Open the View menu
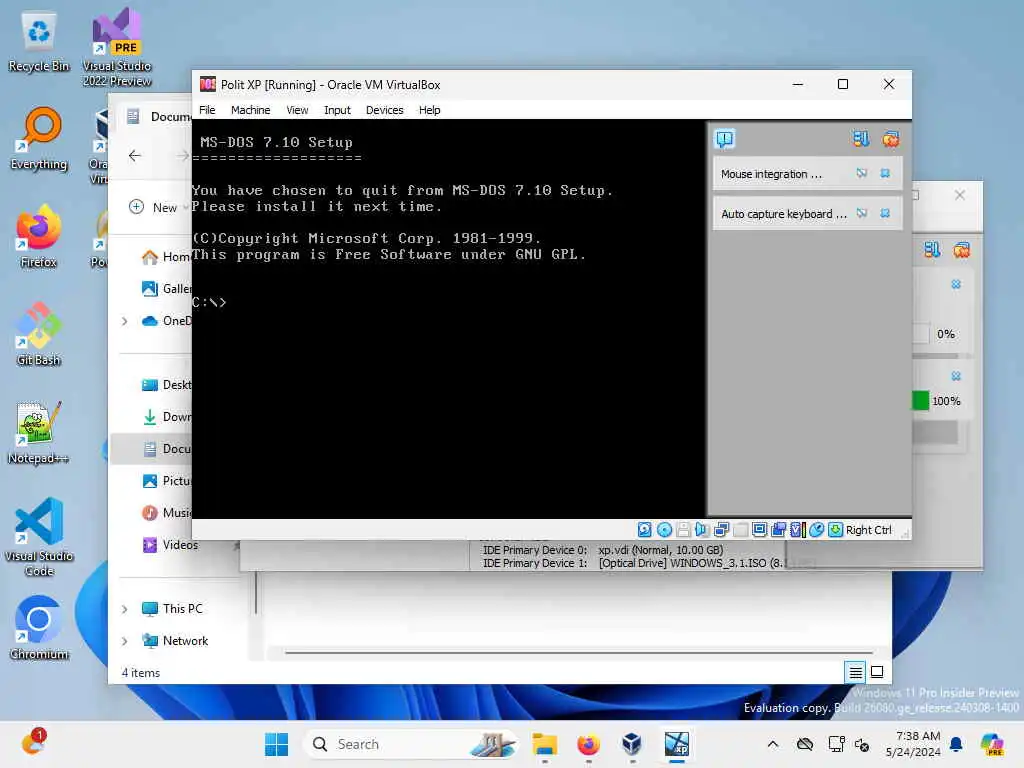The height and width of the screenshot is (768, 1024). pos(297,110)
